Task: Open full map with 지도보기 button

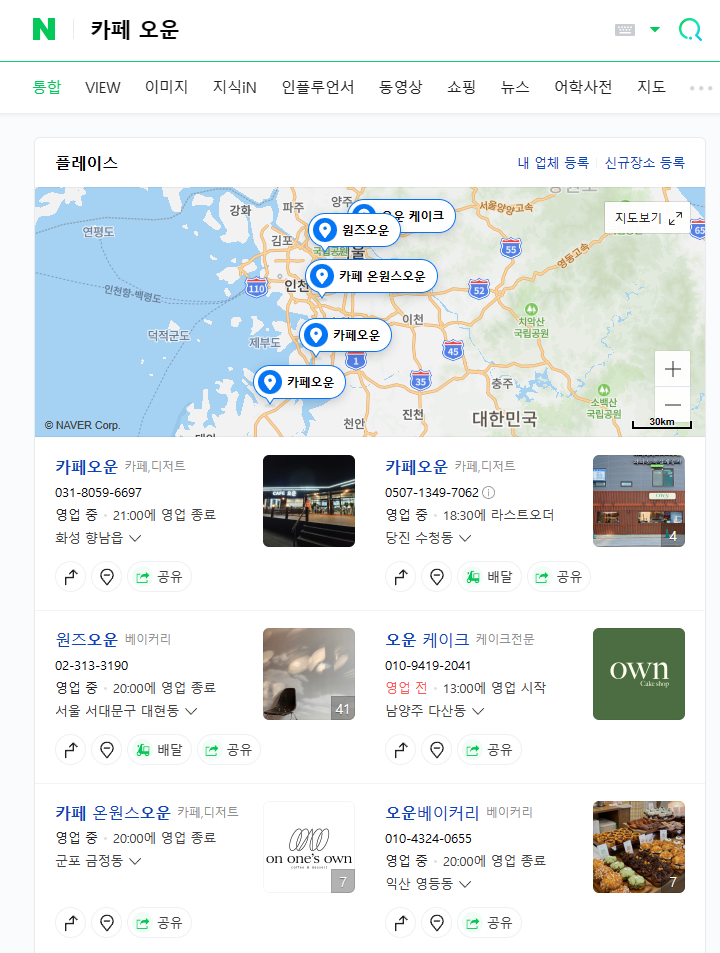Action: coord(648,218)
